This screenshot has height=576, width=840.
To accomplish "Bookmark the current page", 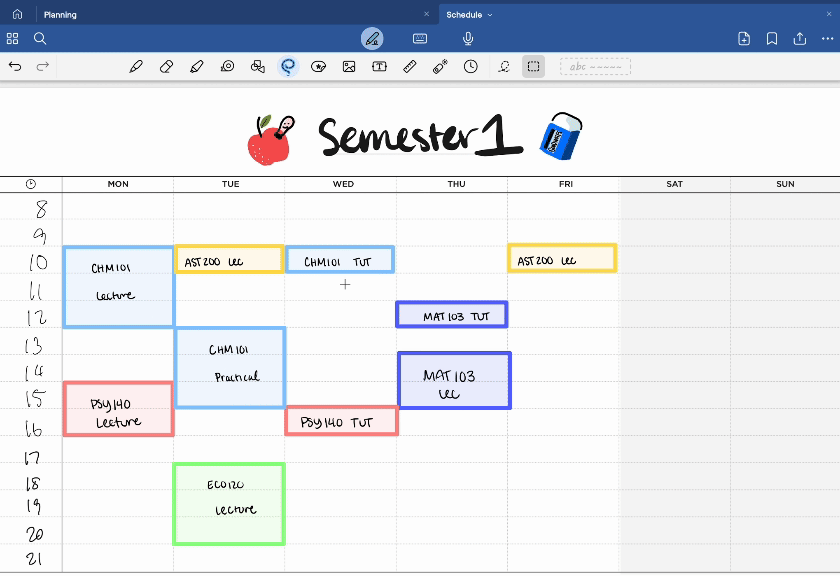I will [772, 39].
